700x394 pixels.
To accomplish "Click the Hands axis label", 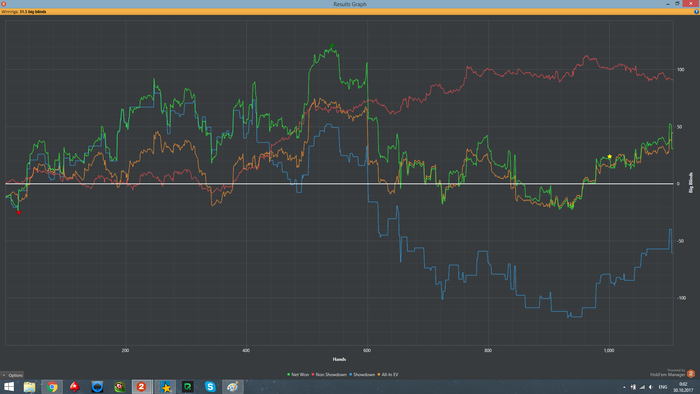I will (x=339, y=359).
